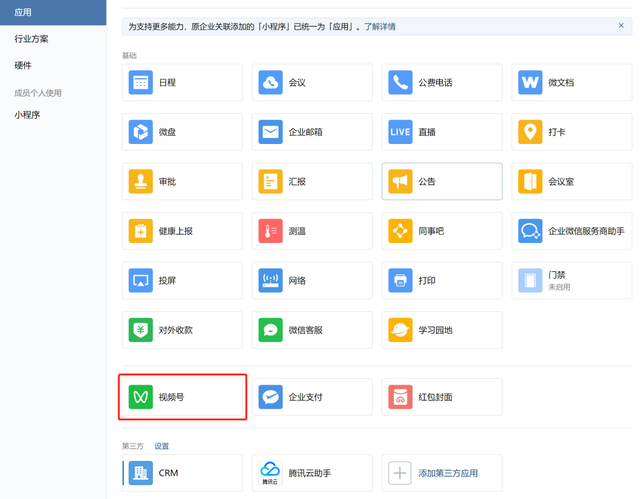Viewport: 640px width, 499px height.
Task: Click the CRM label text
Action: pos(168,473)
